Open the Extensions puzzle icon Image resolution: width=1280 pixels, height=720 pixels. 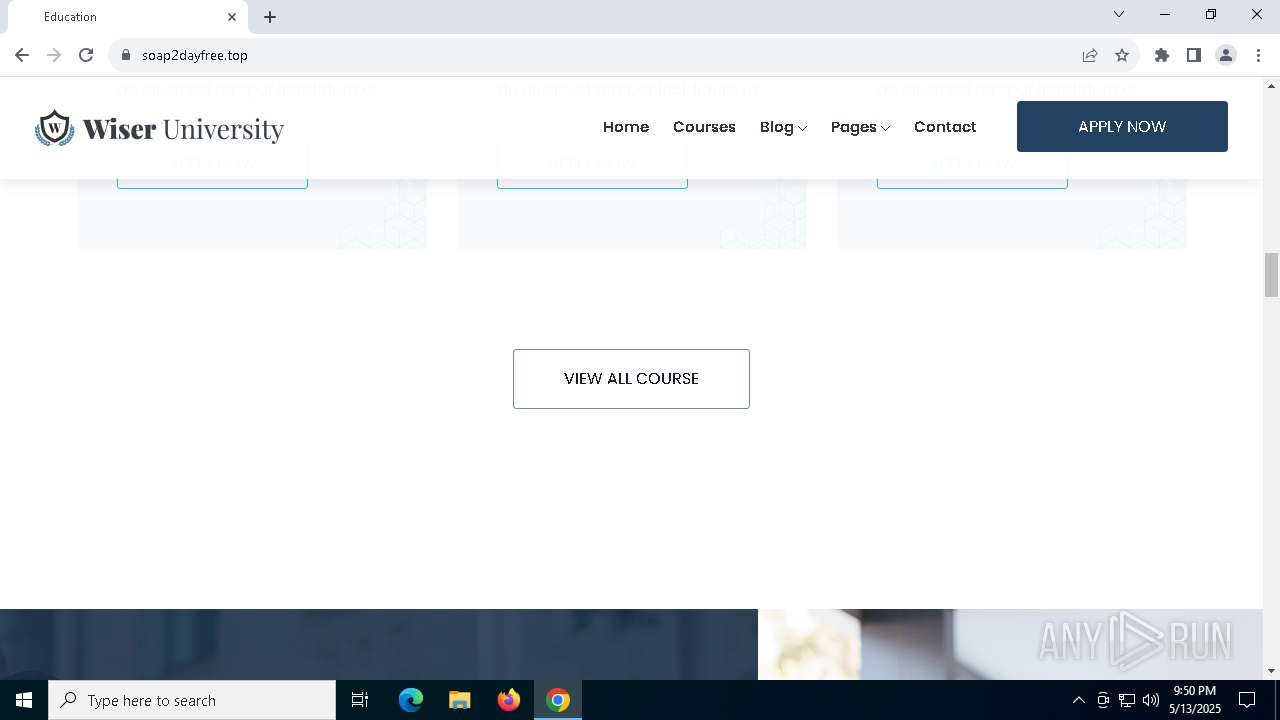tap(1162, 55)
